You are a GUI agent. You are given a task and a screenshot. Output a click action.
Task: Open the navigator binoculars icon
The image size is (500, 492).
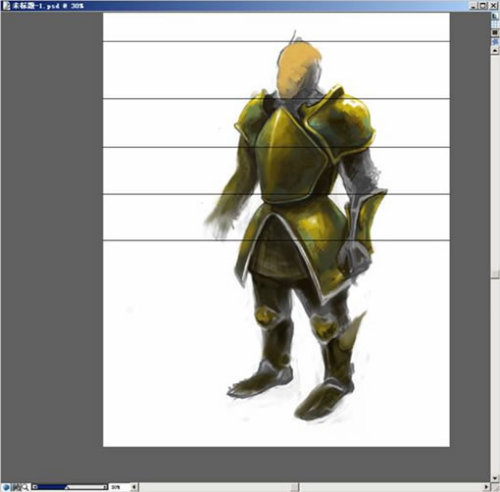click(17, 487)
